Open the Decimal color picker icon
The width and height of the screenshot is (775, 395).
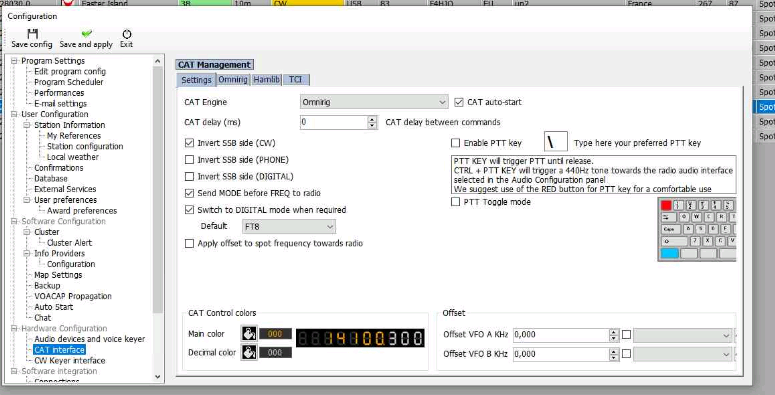click(249, 352)
